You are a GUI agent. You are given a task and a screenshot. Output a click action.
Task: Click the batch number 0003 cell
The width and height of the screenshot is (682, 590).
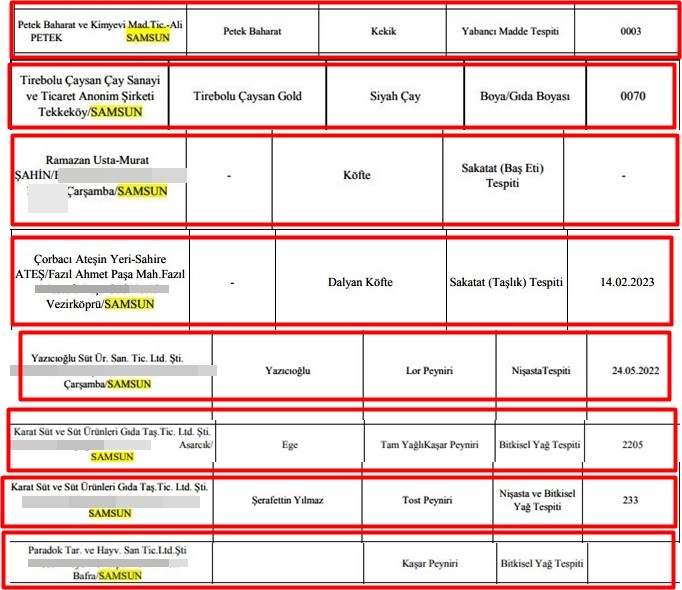[x=630, y=32]
